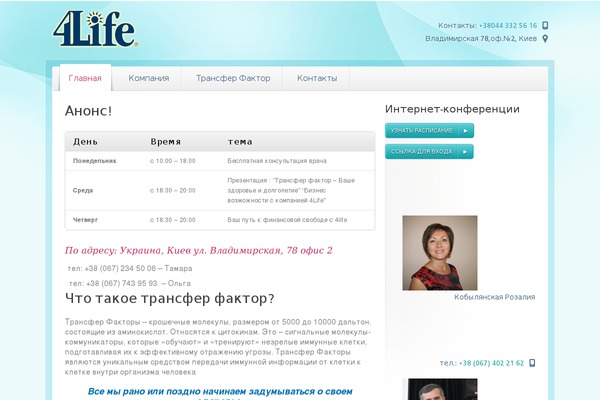This screenshot has height=400, width=600.
Task: Click the Презентация Трансфер фактор topic text
Action: click(291, 190)
